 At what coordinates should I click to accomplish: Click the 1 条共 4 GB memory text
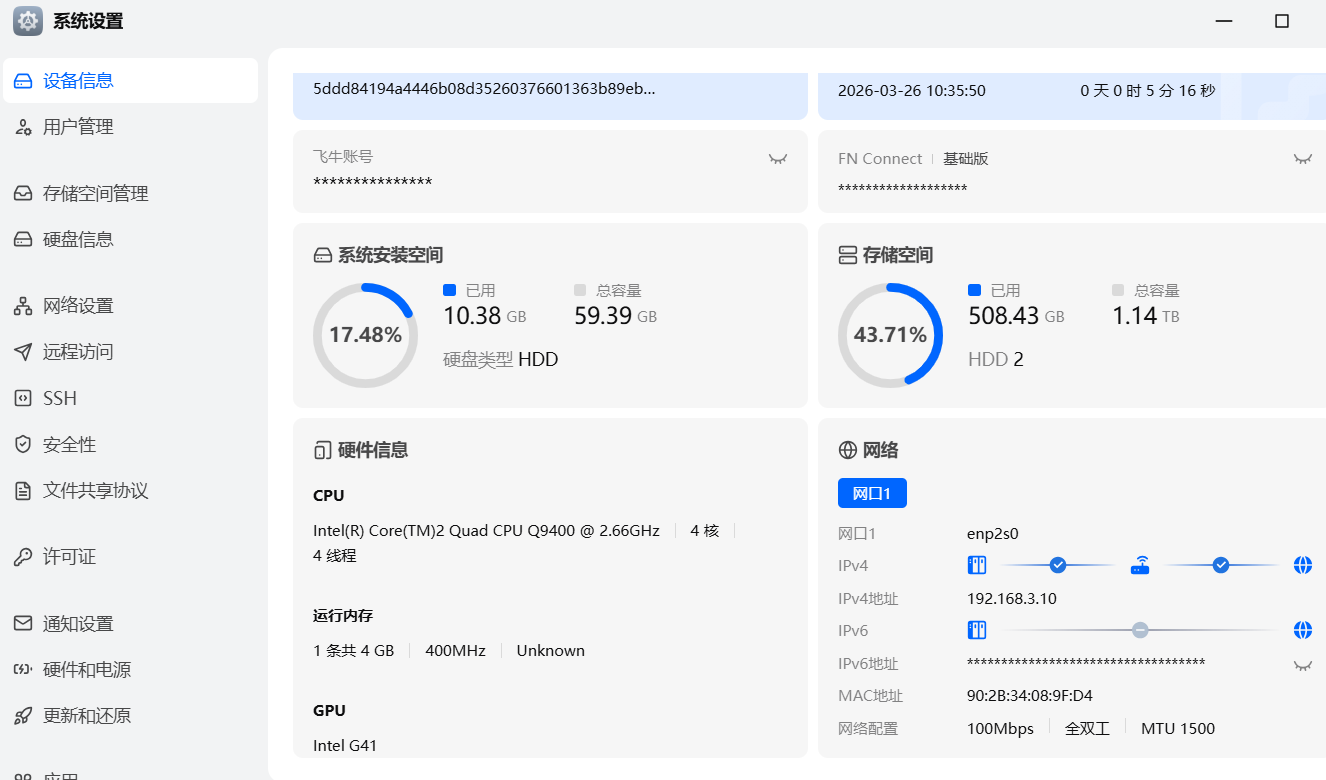click(x=354, y=650)
